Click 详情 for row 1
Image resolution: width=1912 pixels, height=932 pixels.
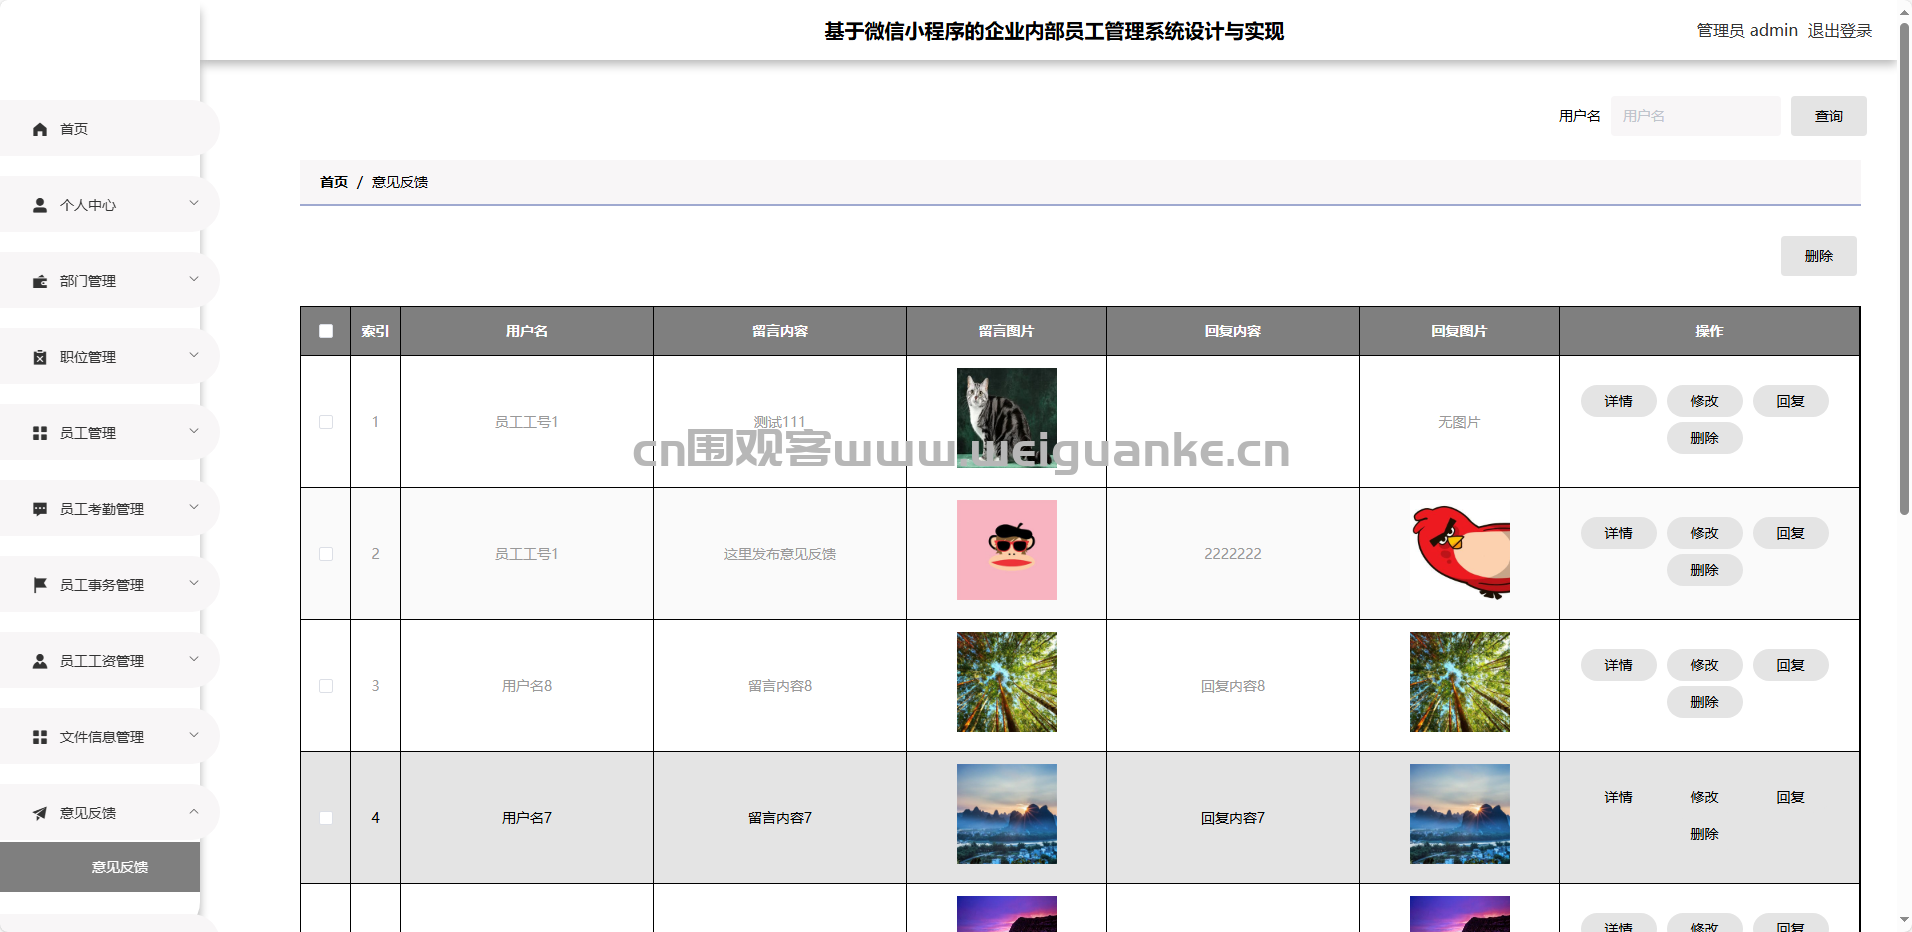(1618, 401)
